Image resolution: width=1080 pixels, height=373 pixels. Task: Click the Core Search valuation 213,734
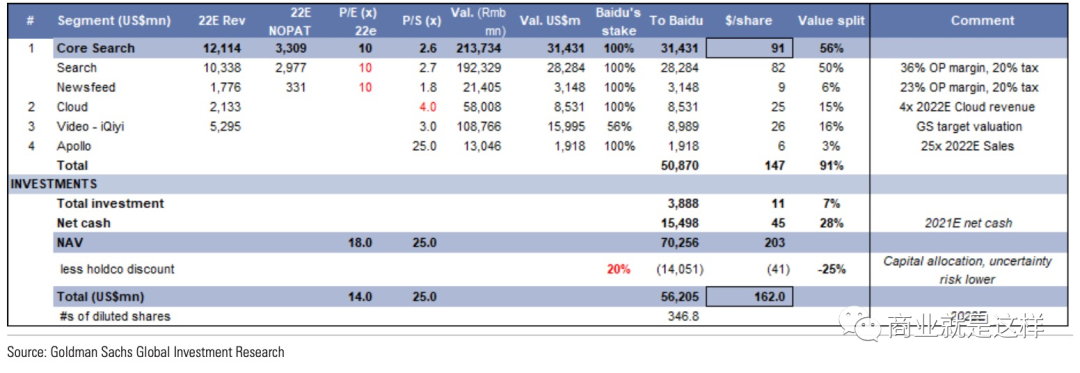[x=479, y=48]
